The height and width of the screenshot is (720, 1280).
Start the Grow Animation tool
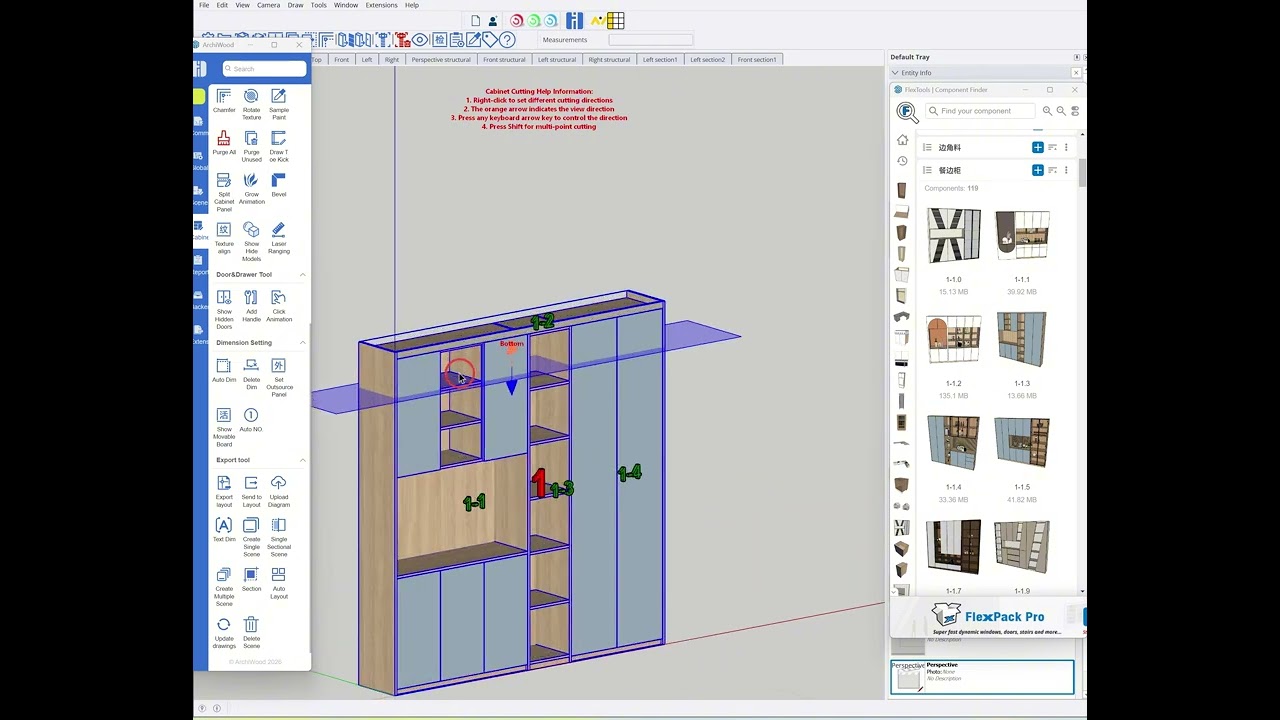click(x=251, y=188)
